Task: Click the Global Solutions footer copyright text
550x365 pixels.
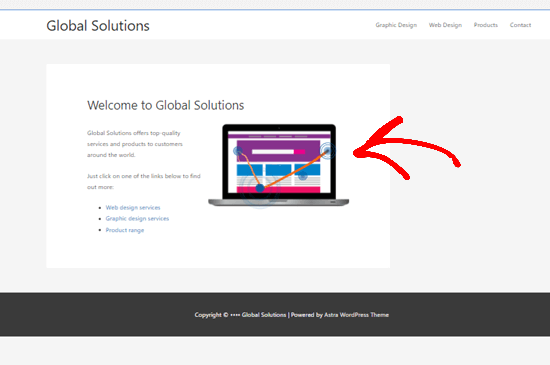Action: click(264, 315)
